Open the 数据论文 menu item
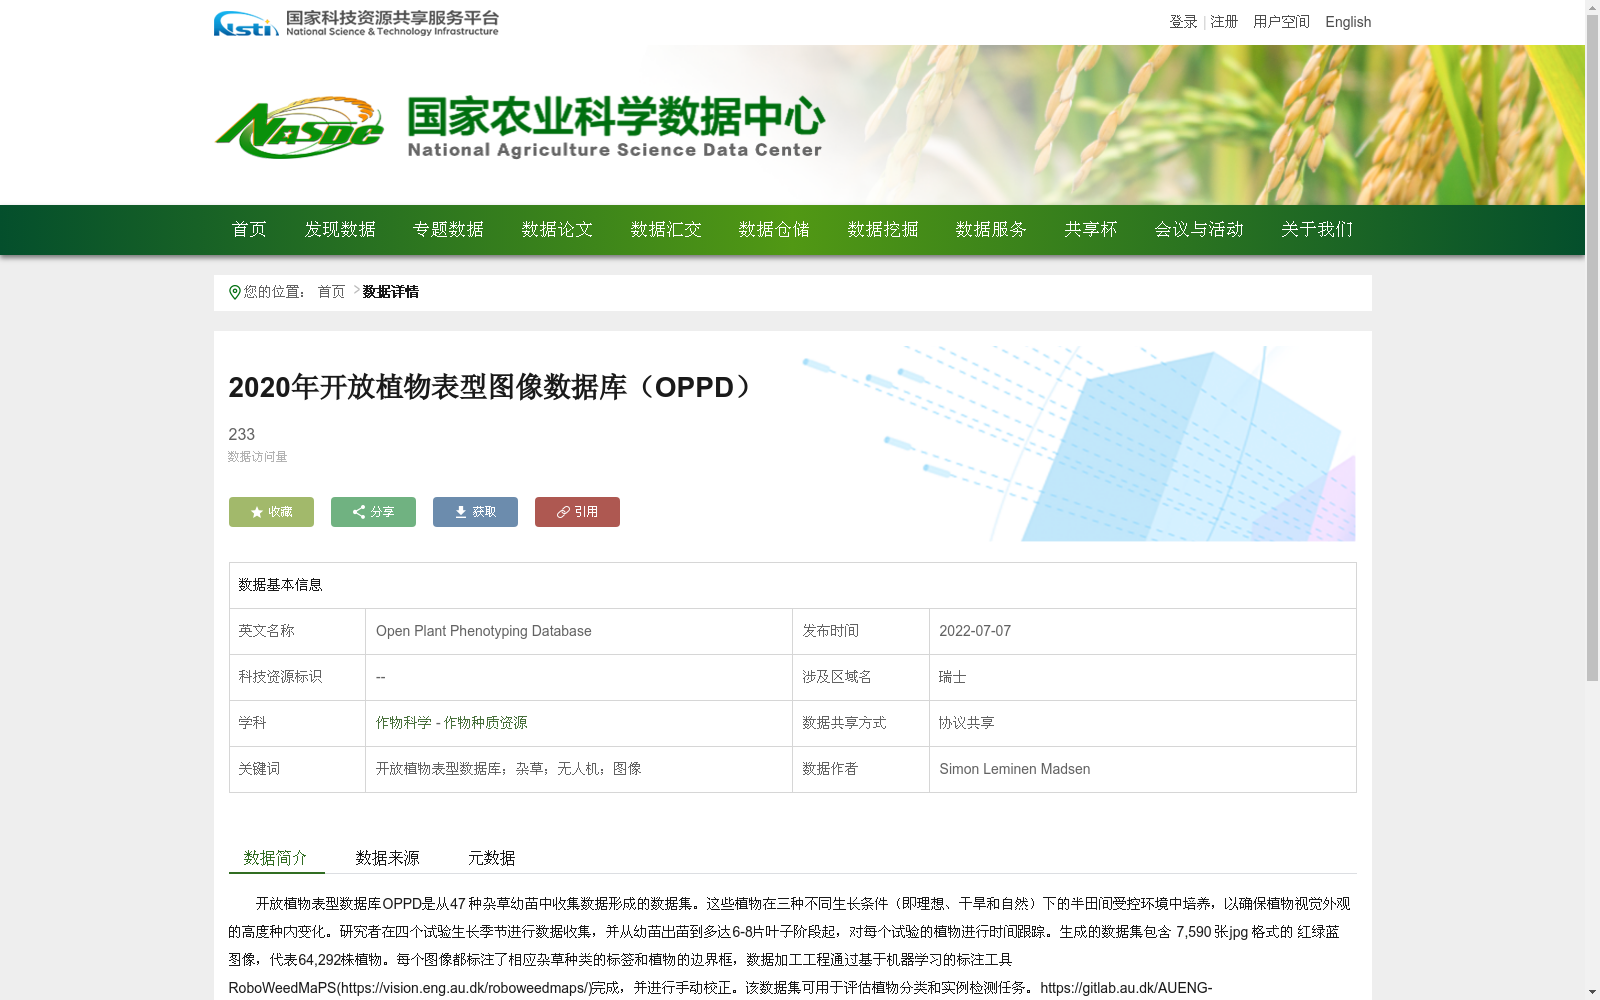 557,230
